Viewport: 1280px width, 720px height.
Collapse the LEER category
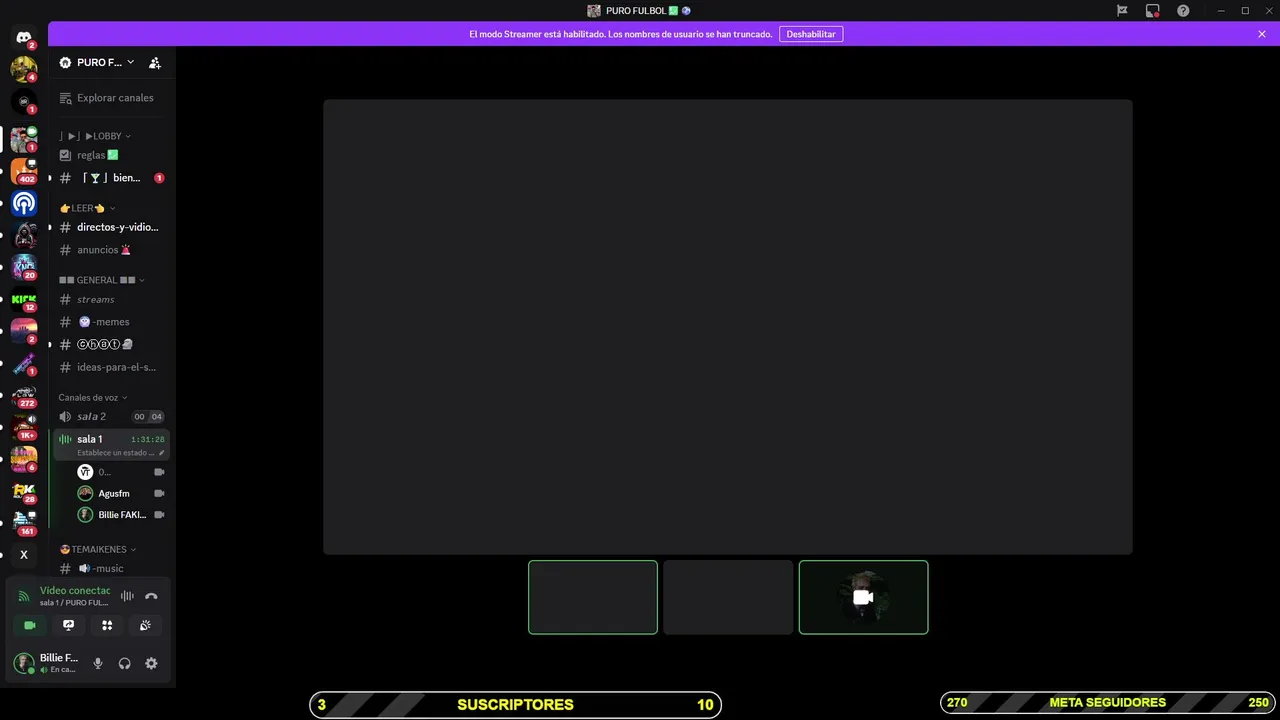(87, 208)
